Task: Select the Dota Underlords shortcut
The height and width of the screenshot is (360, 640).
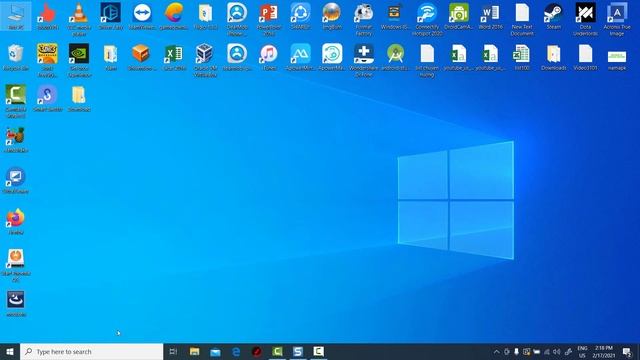Action: 585,19
